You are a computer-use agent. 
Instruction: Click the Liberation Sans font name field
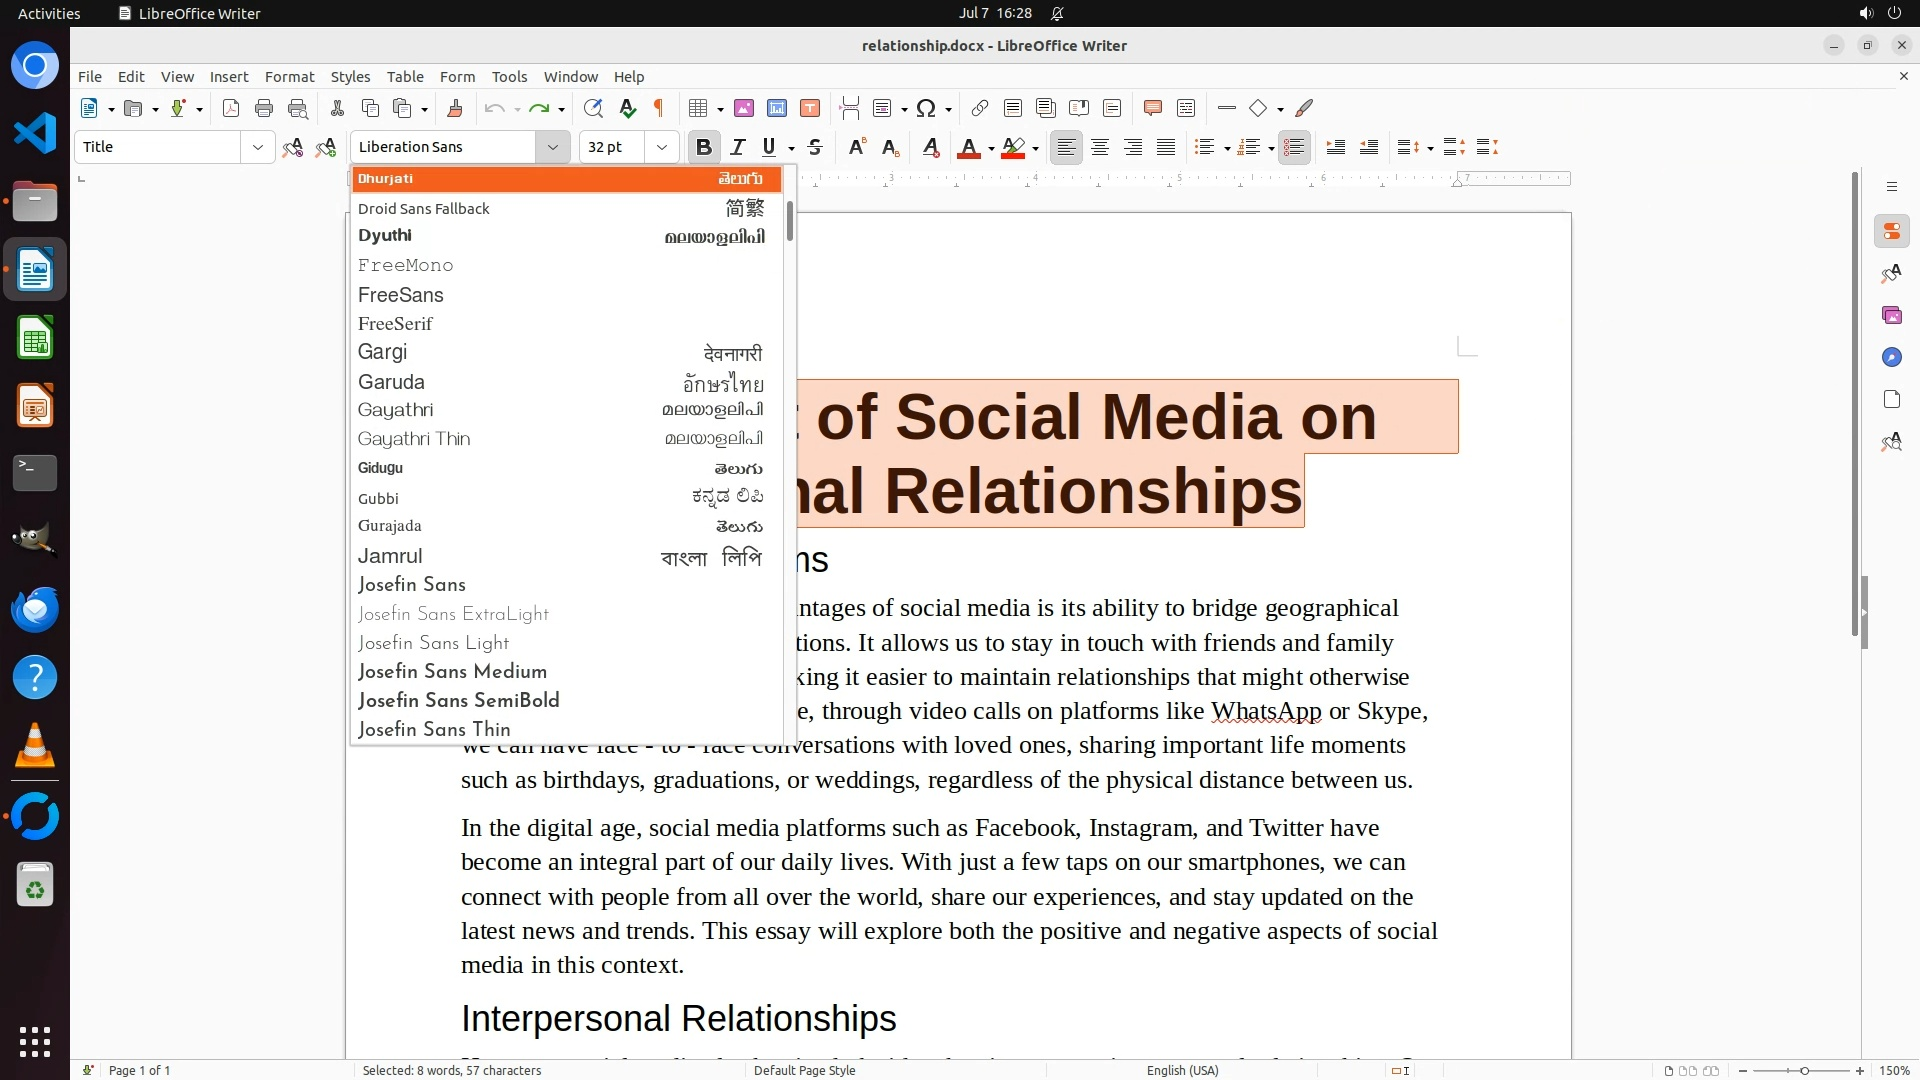point(445,147)
